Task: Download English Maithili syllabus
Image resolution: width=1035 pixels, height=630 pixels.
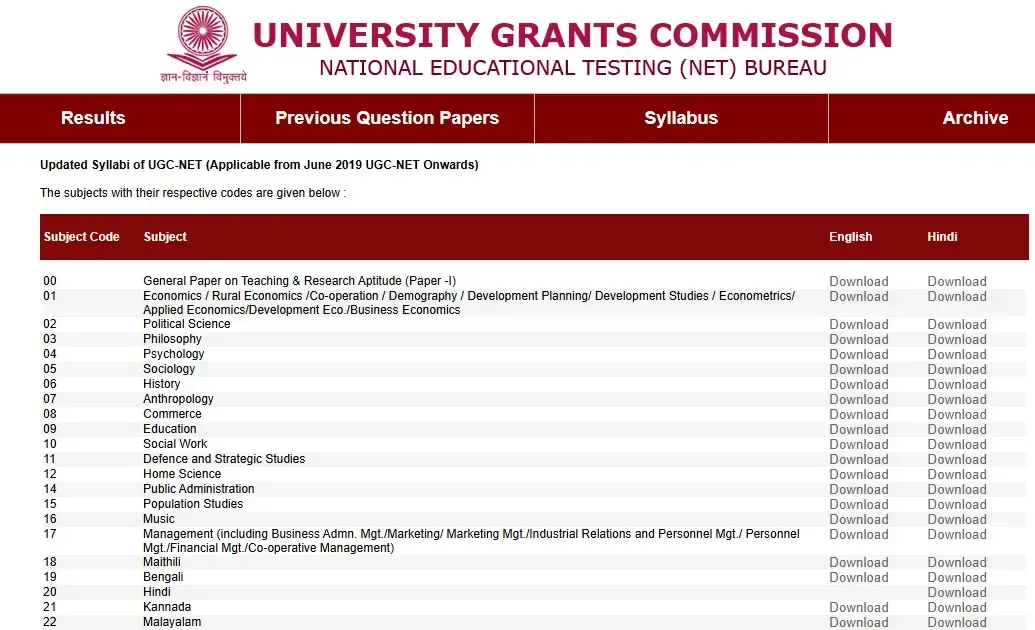Action: [x=859, y=563]
